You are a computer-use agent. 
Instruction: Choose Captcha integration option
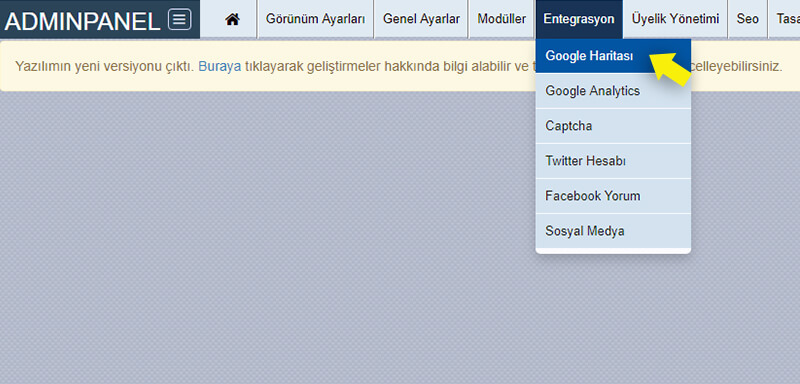coord(613,126)
